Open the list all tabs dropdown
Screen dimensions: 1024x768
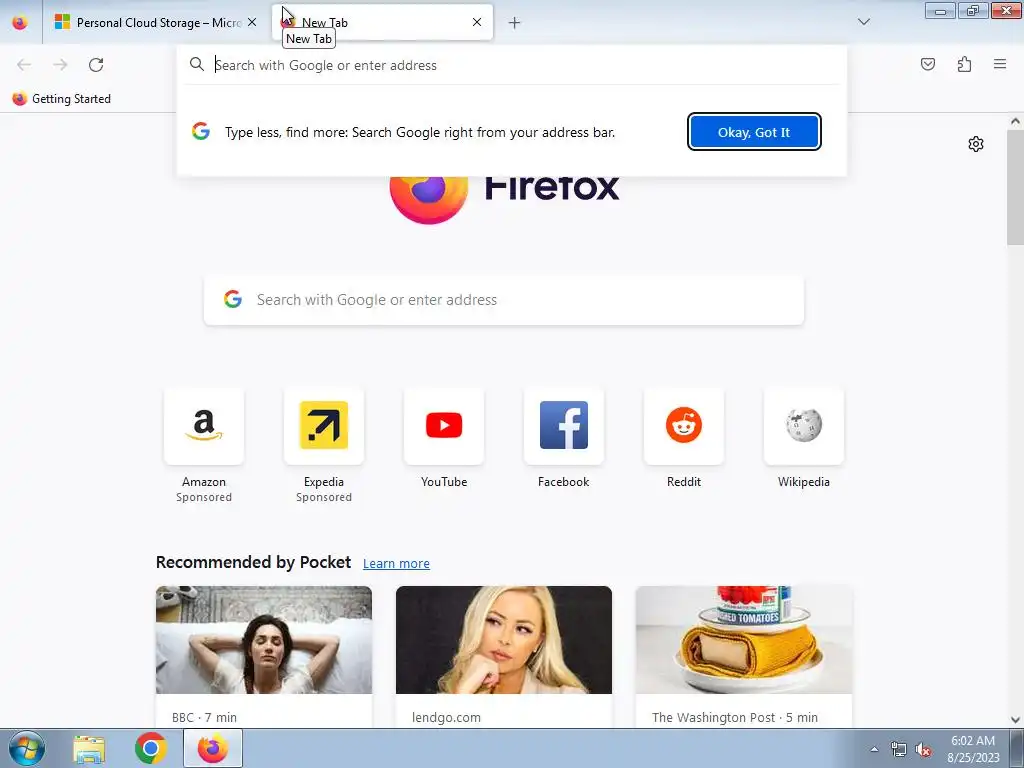pos(863,22)
